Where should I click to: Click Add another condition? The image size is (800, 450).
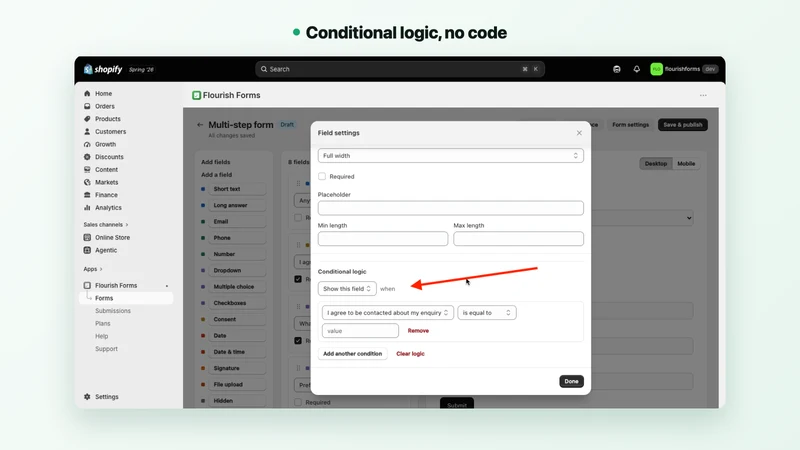point(353,354)
